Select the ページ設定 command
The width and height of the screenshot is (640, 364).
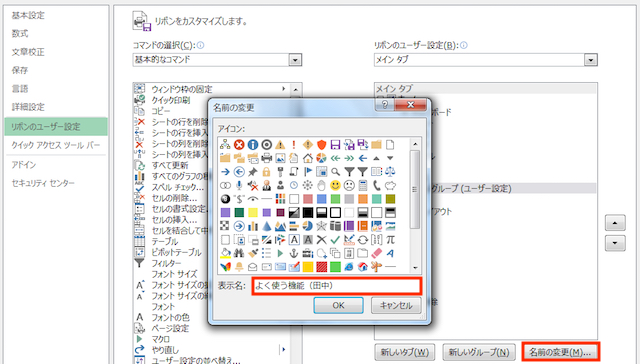click(170, 328)
